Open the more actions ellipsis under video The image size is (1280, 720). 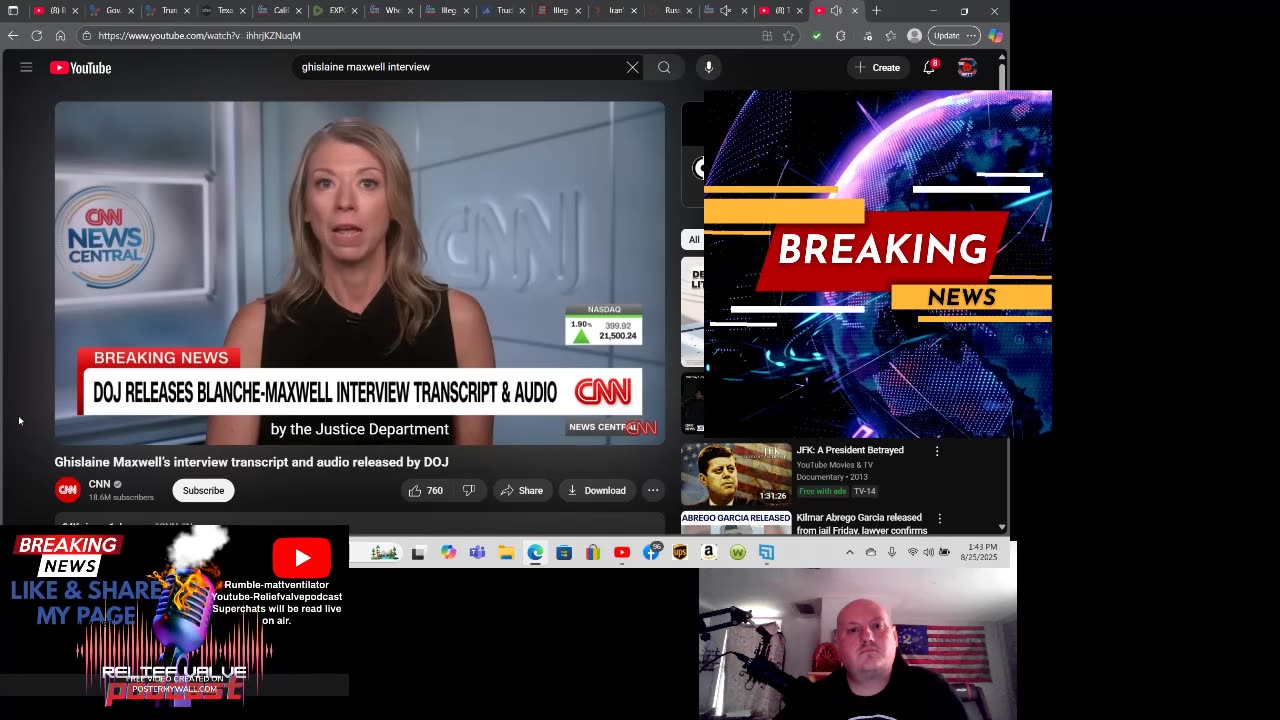coord(653,490)
